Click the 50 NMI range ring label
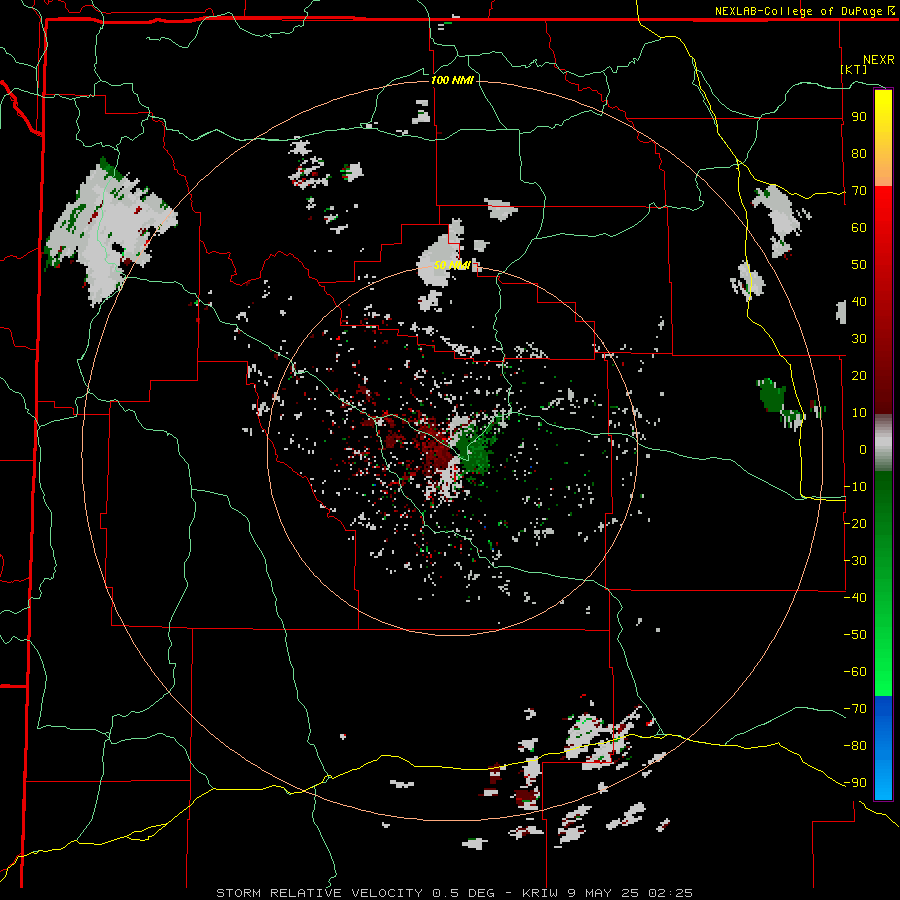This screenshot has width=900, height=900. click(x=452, y=265)
